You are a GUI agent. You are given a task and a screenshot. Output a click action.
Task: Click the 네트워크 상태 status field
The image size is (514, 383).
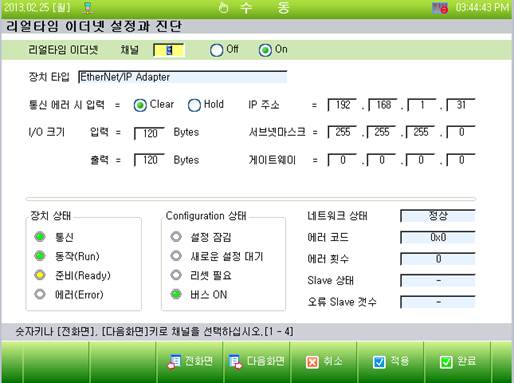(x=438, y=216)
